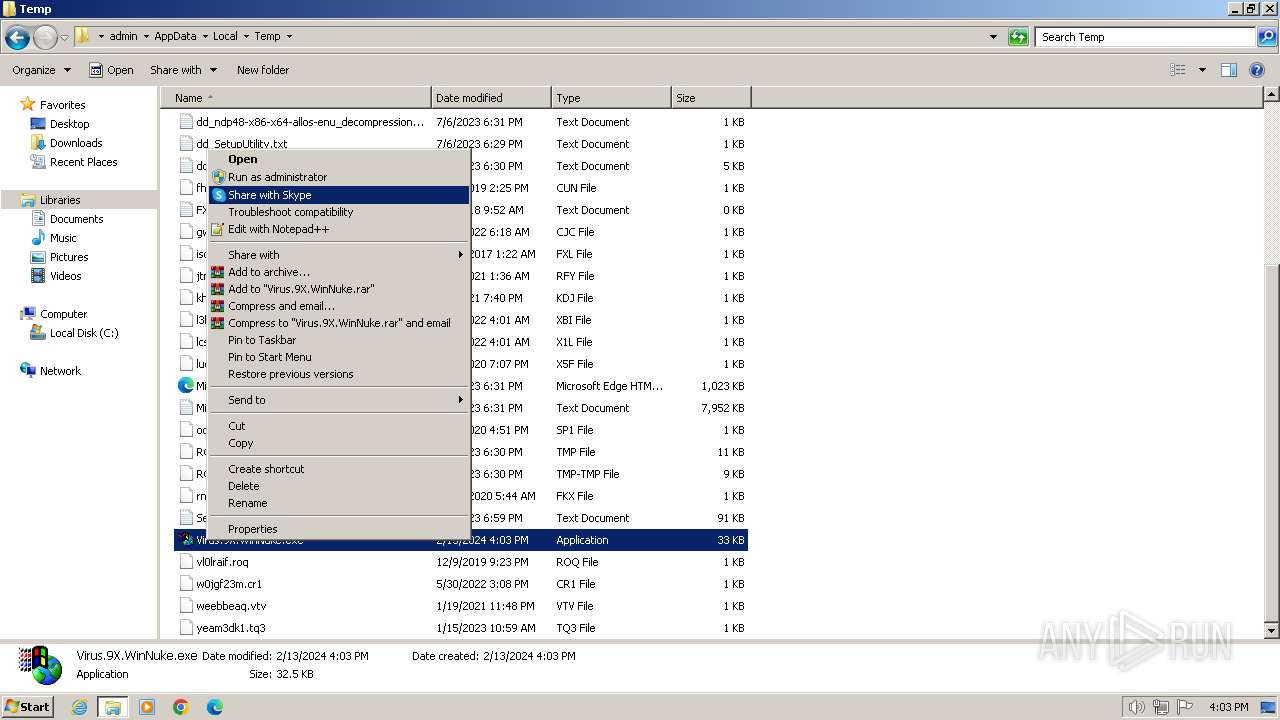The width and height of the screenshot is (1280, 720).
Task: Open Downloads in navigation pane
Action: click(x=76, y=143)
